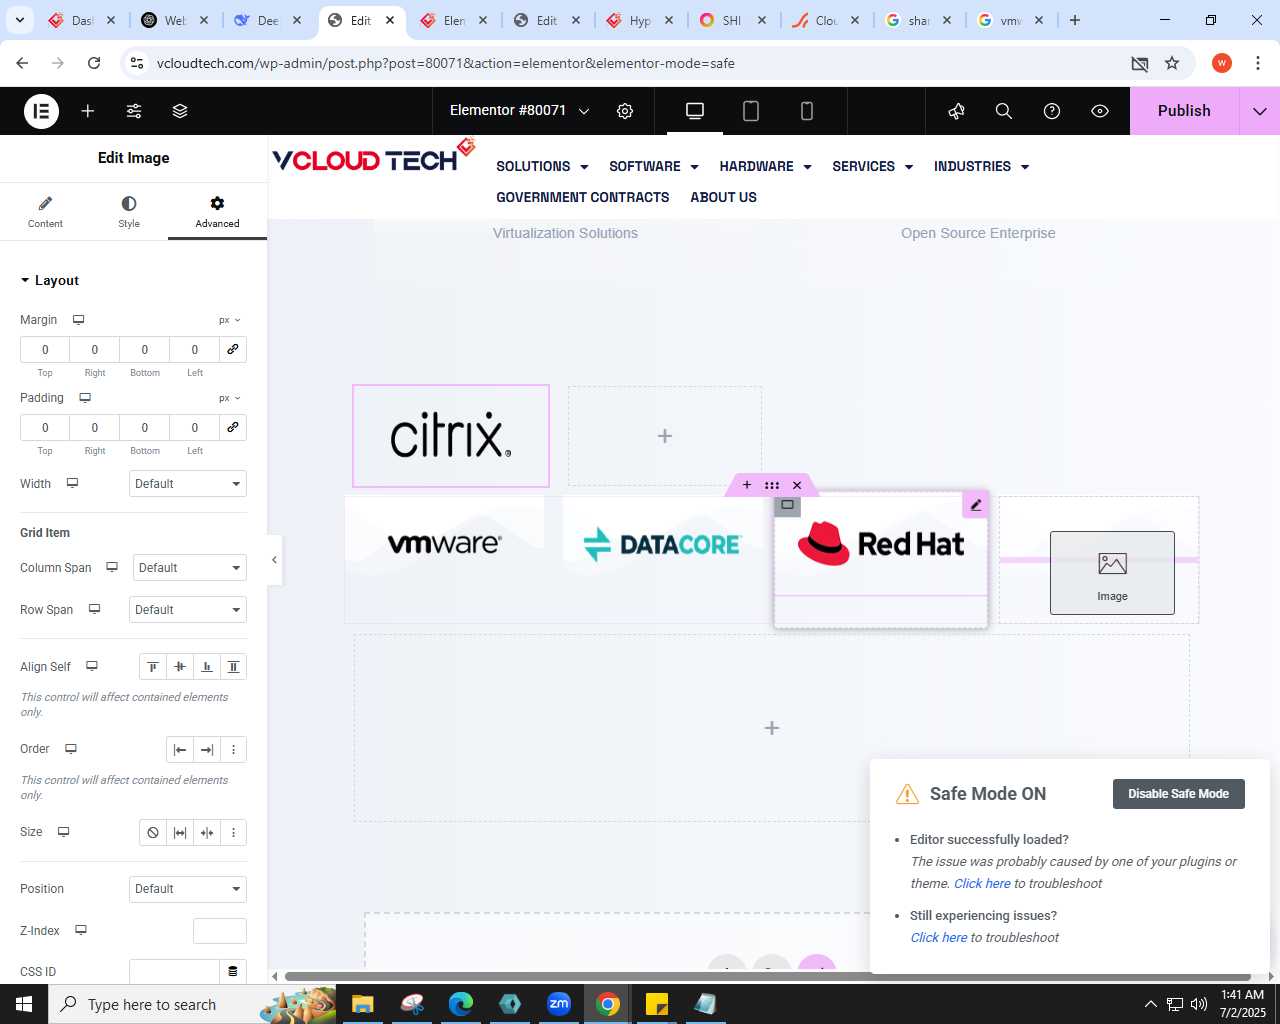
Task: Add container above with plus handle
Action: (747, 485)
